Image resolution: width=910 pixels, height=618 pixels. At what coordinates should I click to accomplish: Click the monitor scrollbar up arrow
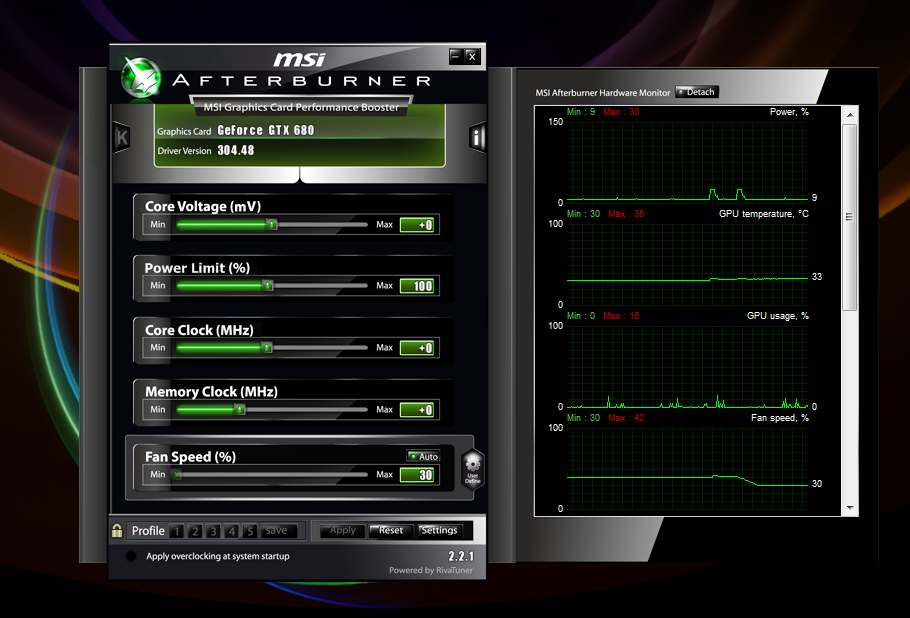(x=850, y=115)
